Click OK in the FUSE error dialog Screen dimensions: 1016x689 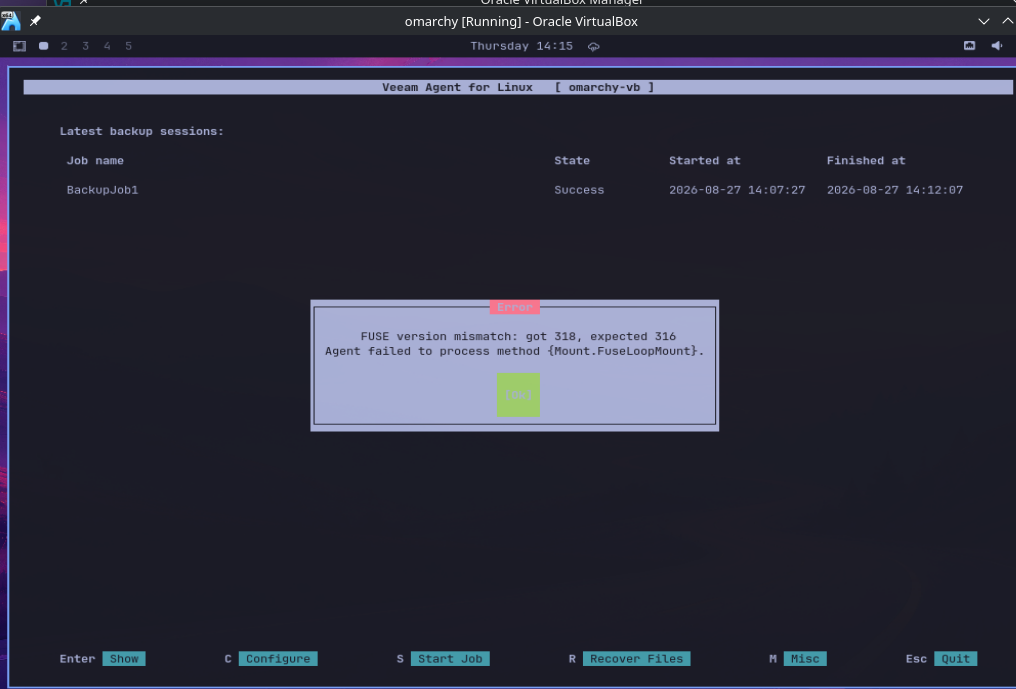518,395
